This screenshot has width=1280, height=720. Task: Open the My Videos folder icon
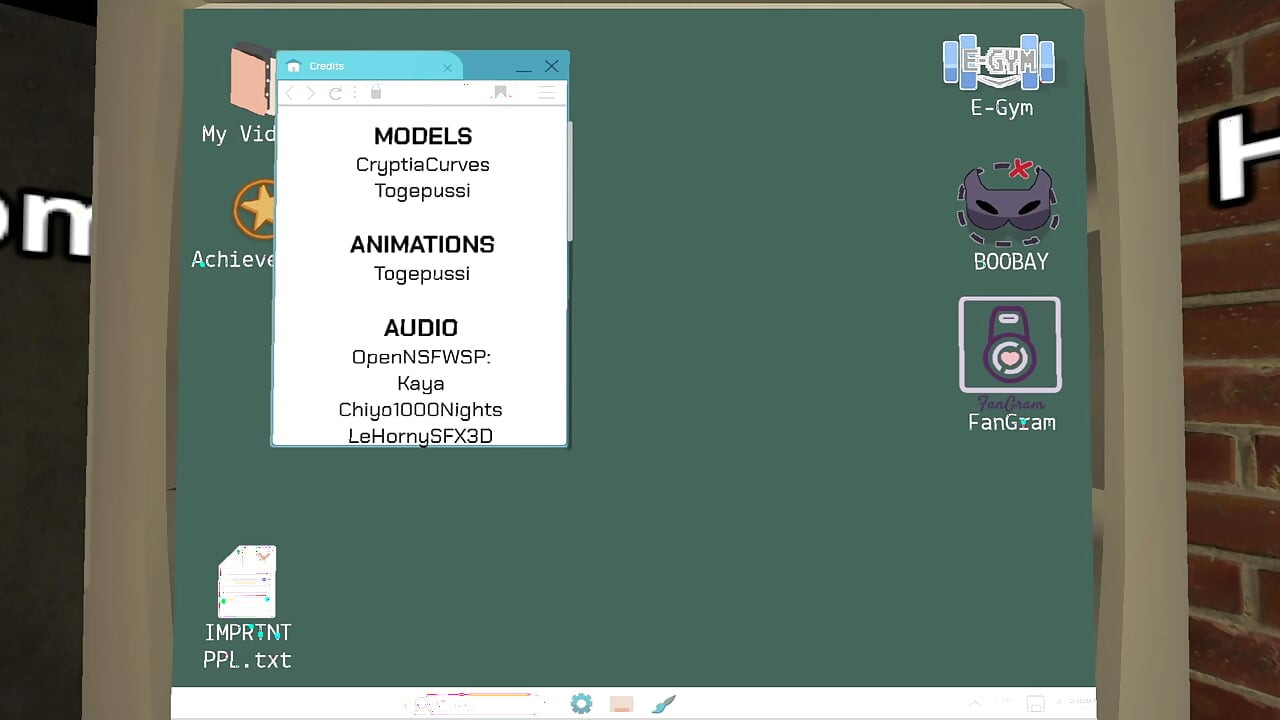click(x=251, y=80)
